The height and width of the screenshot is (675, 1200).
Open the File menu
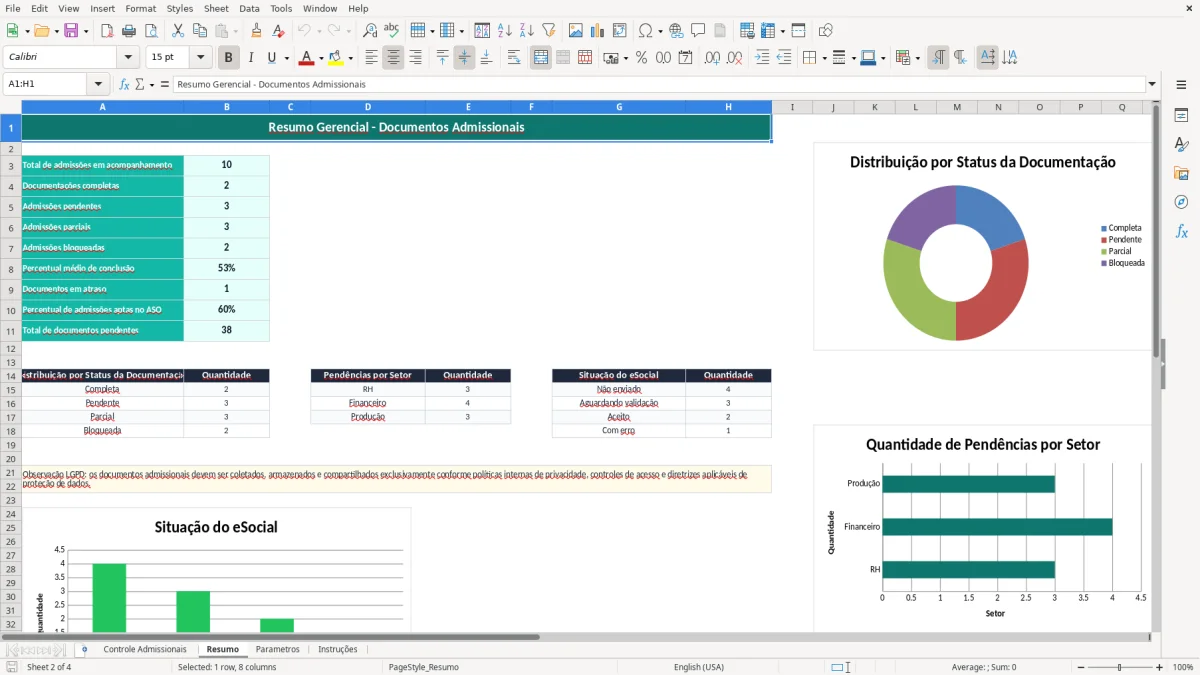click(13, 8)
